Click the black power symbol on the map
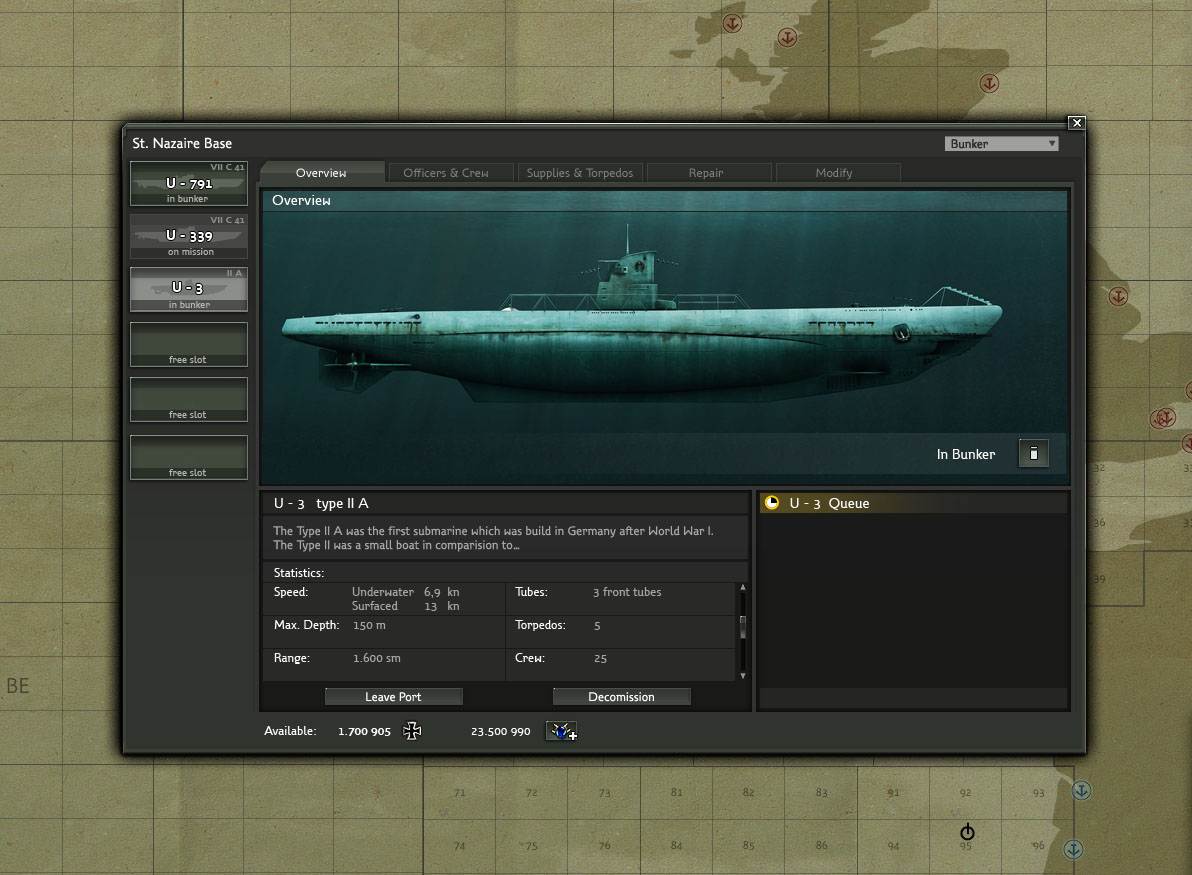 tap(967, 832)
